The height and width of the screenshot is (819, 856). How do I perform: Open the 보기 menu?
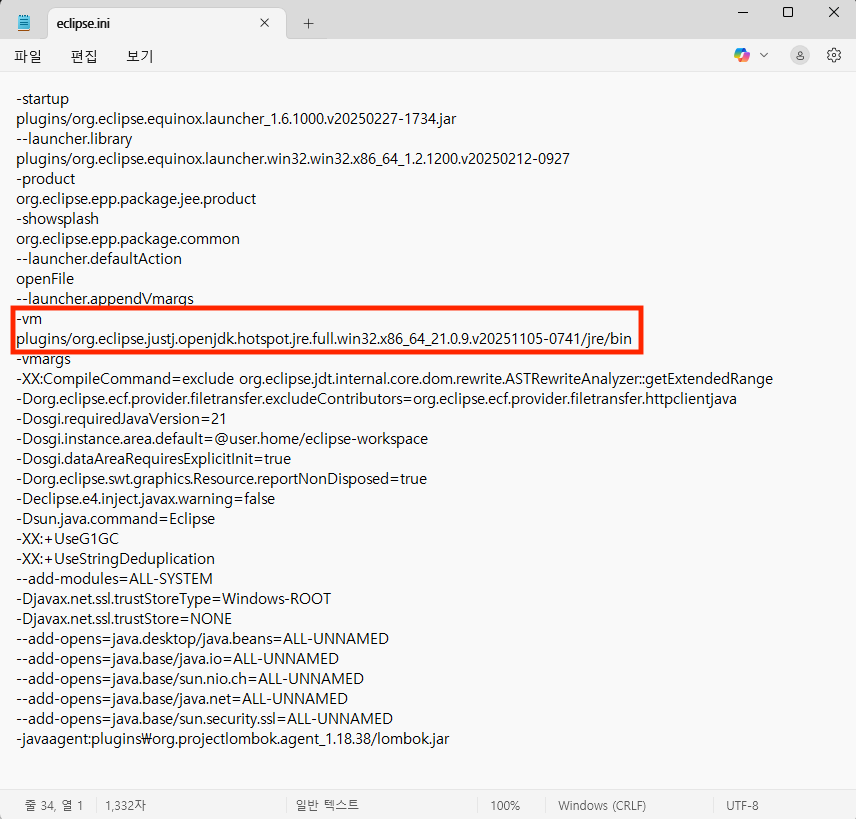[x=139, y=57]
